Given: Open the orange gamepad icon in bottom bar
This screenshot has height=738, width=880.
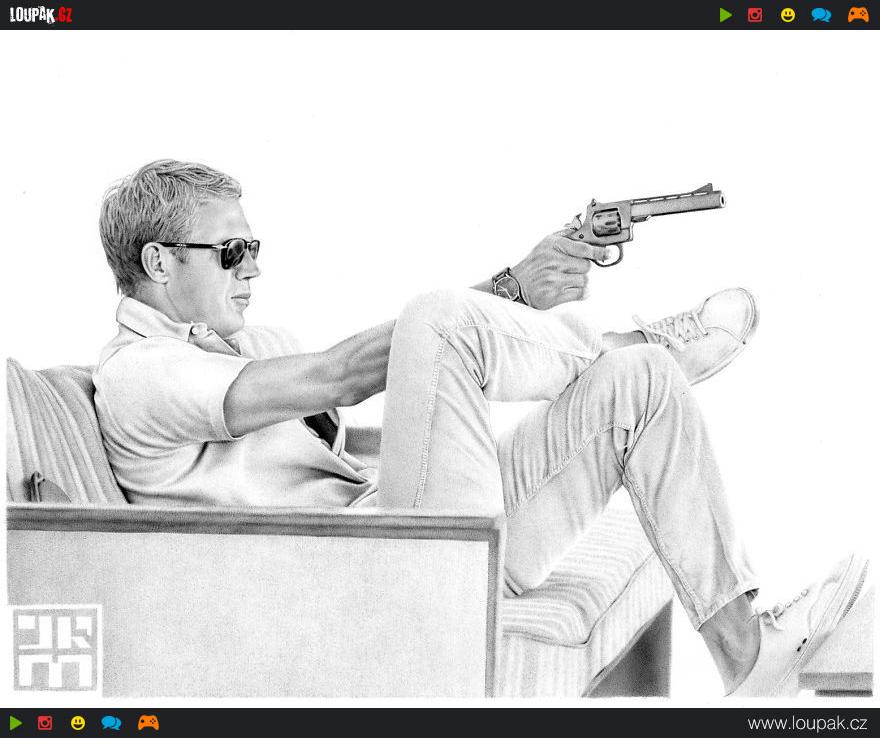Looking at the screenshot, I should click(148, 723).
